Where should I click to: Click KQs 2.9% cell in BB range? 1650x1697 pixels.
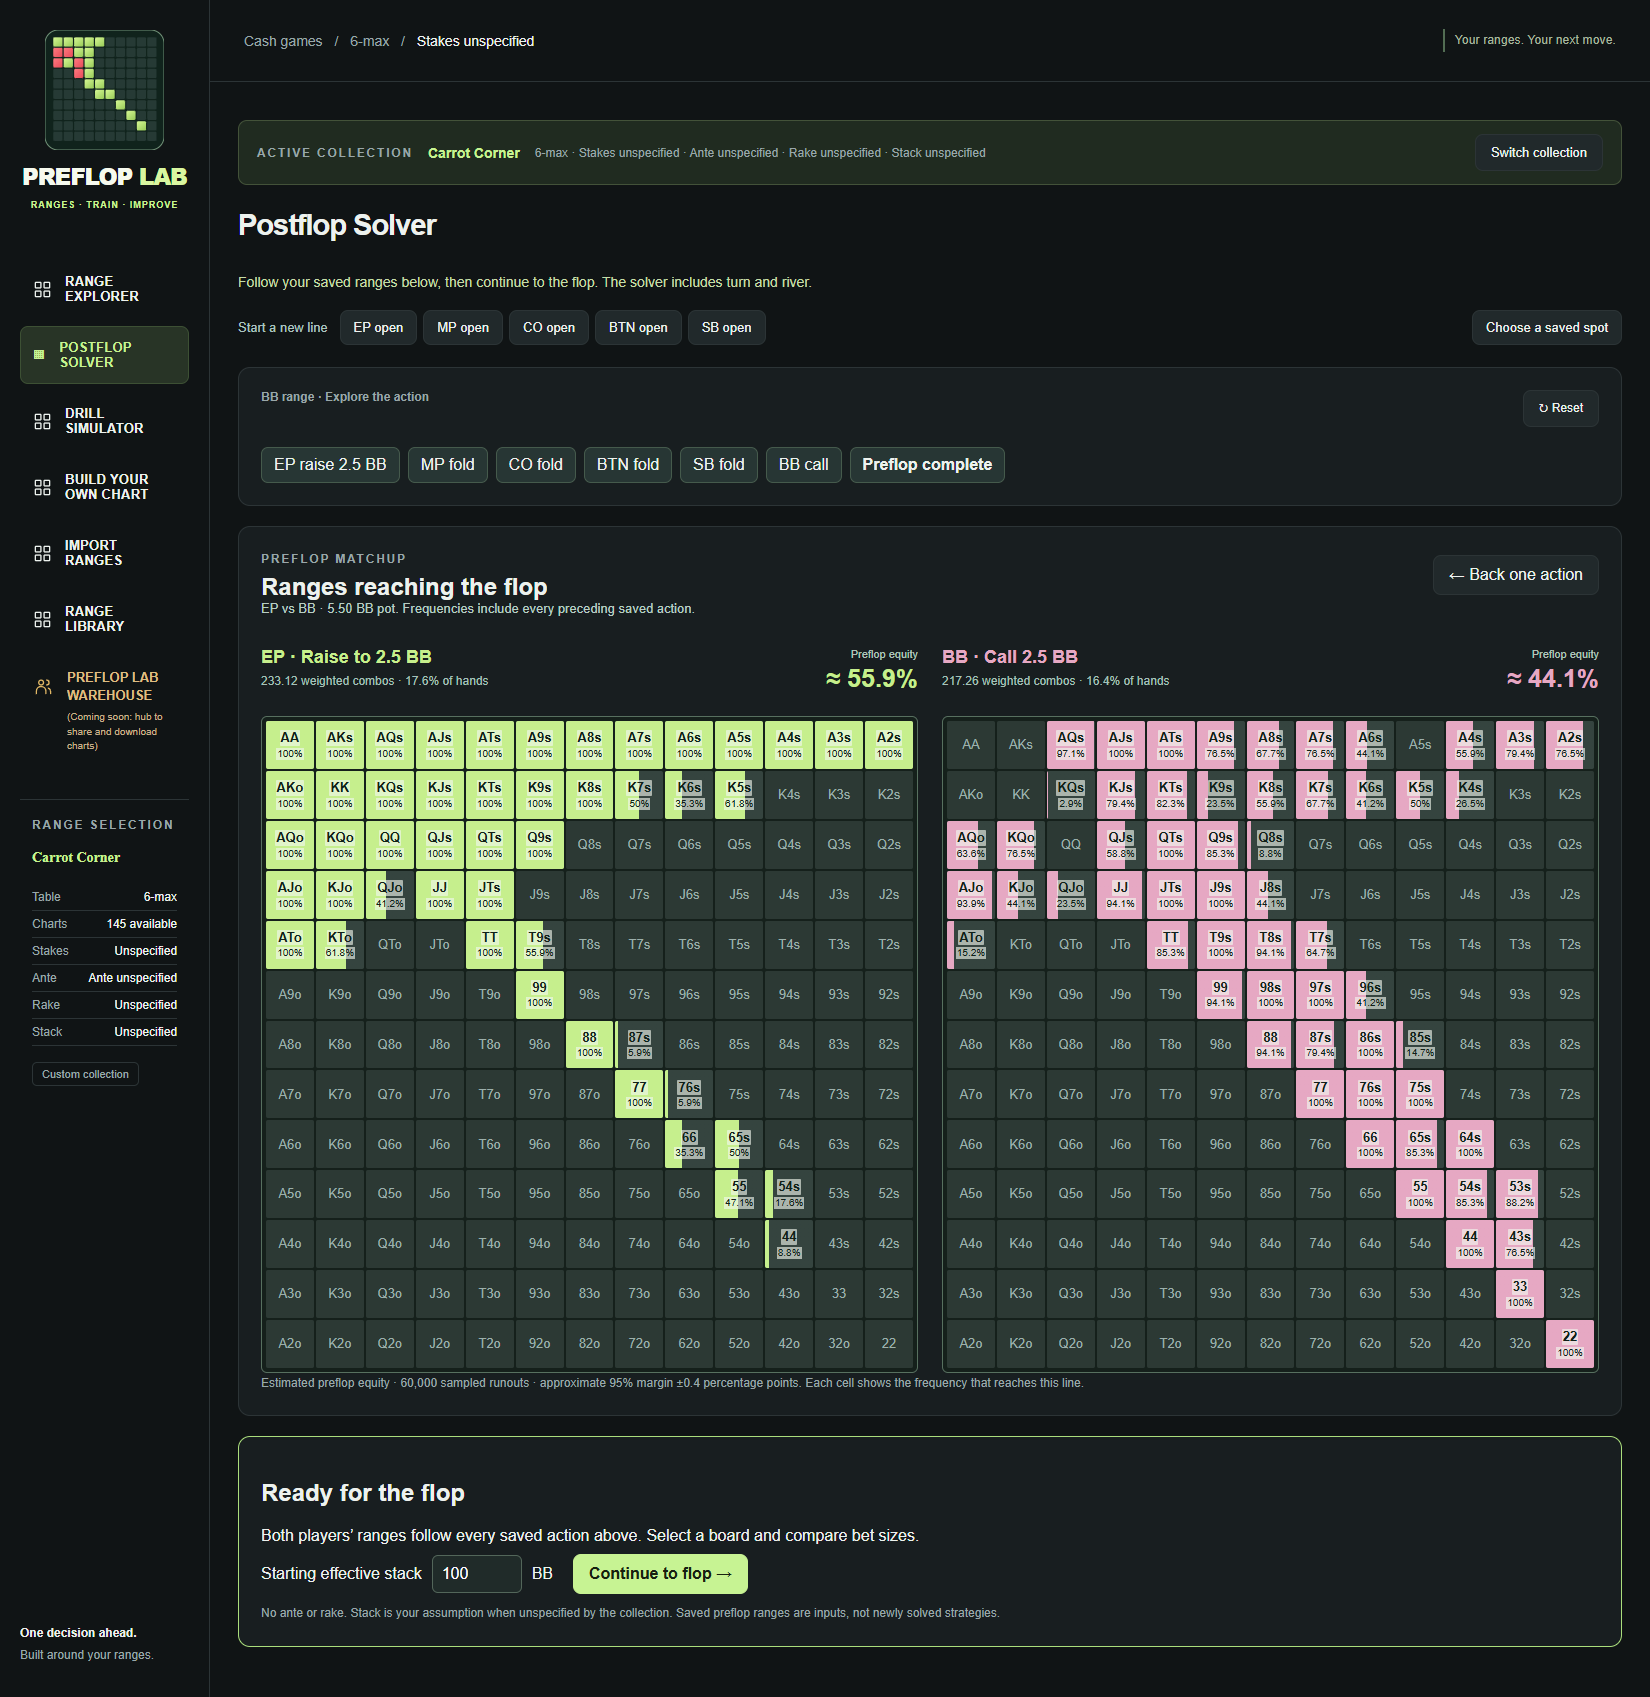[1070, 795]
